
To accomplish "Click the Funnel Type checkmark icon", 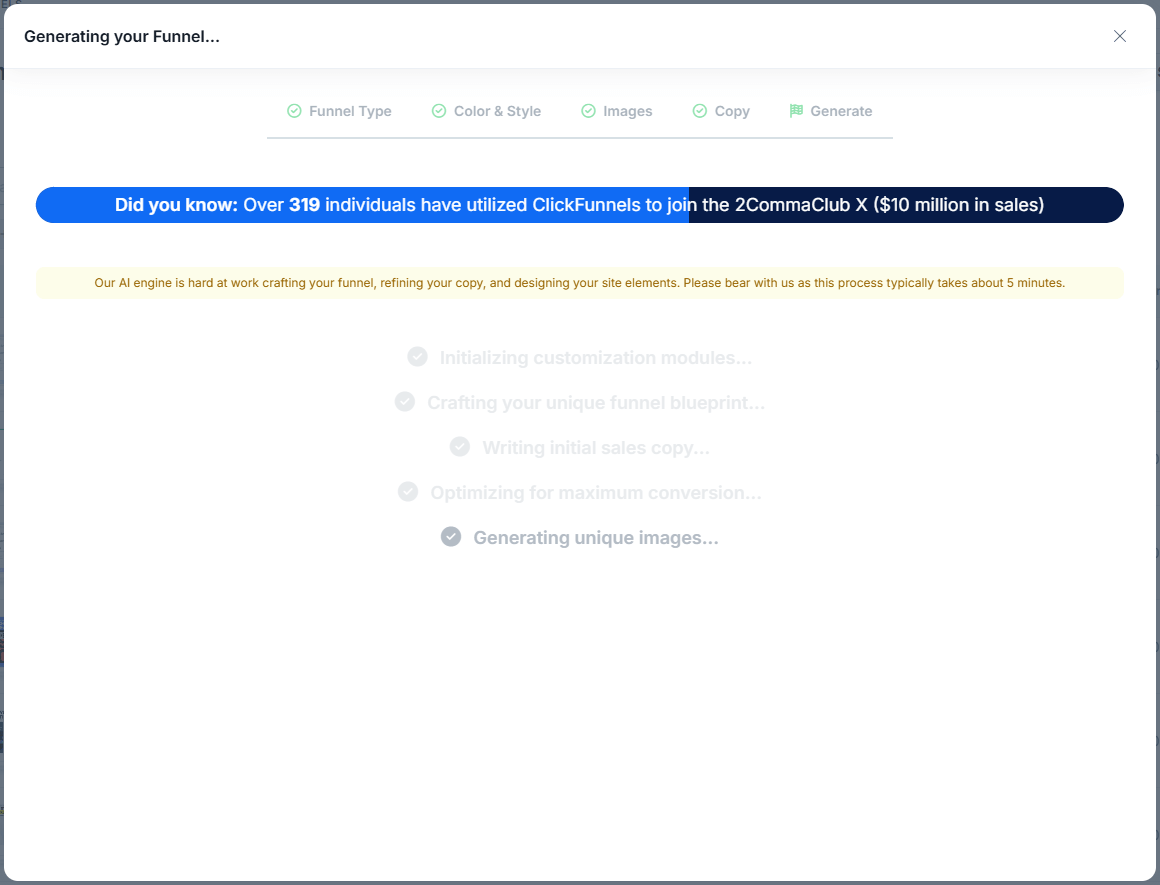I will pyautogui.click(x=294, y=111).
